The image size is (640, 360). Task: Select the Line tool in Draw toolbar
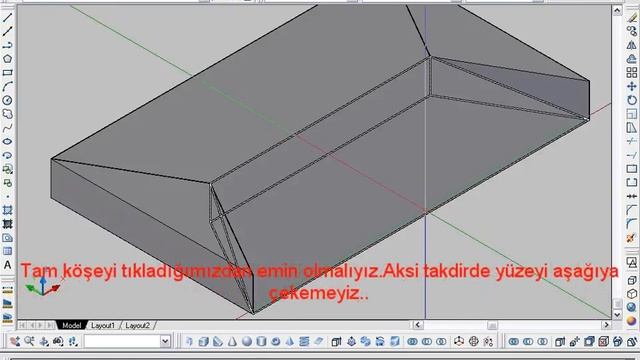pyautogui.click(x=7, y=18)
